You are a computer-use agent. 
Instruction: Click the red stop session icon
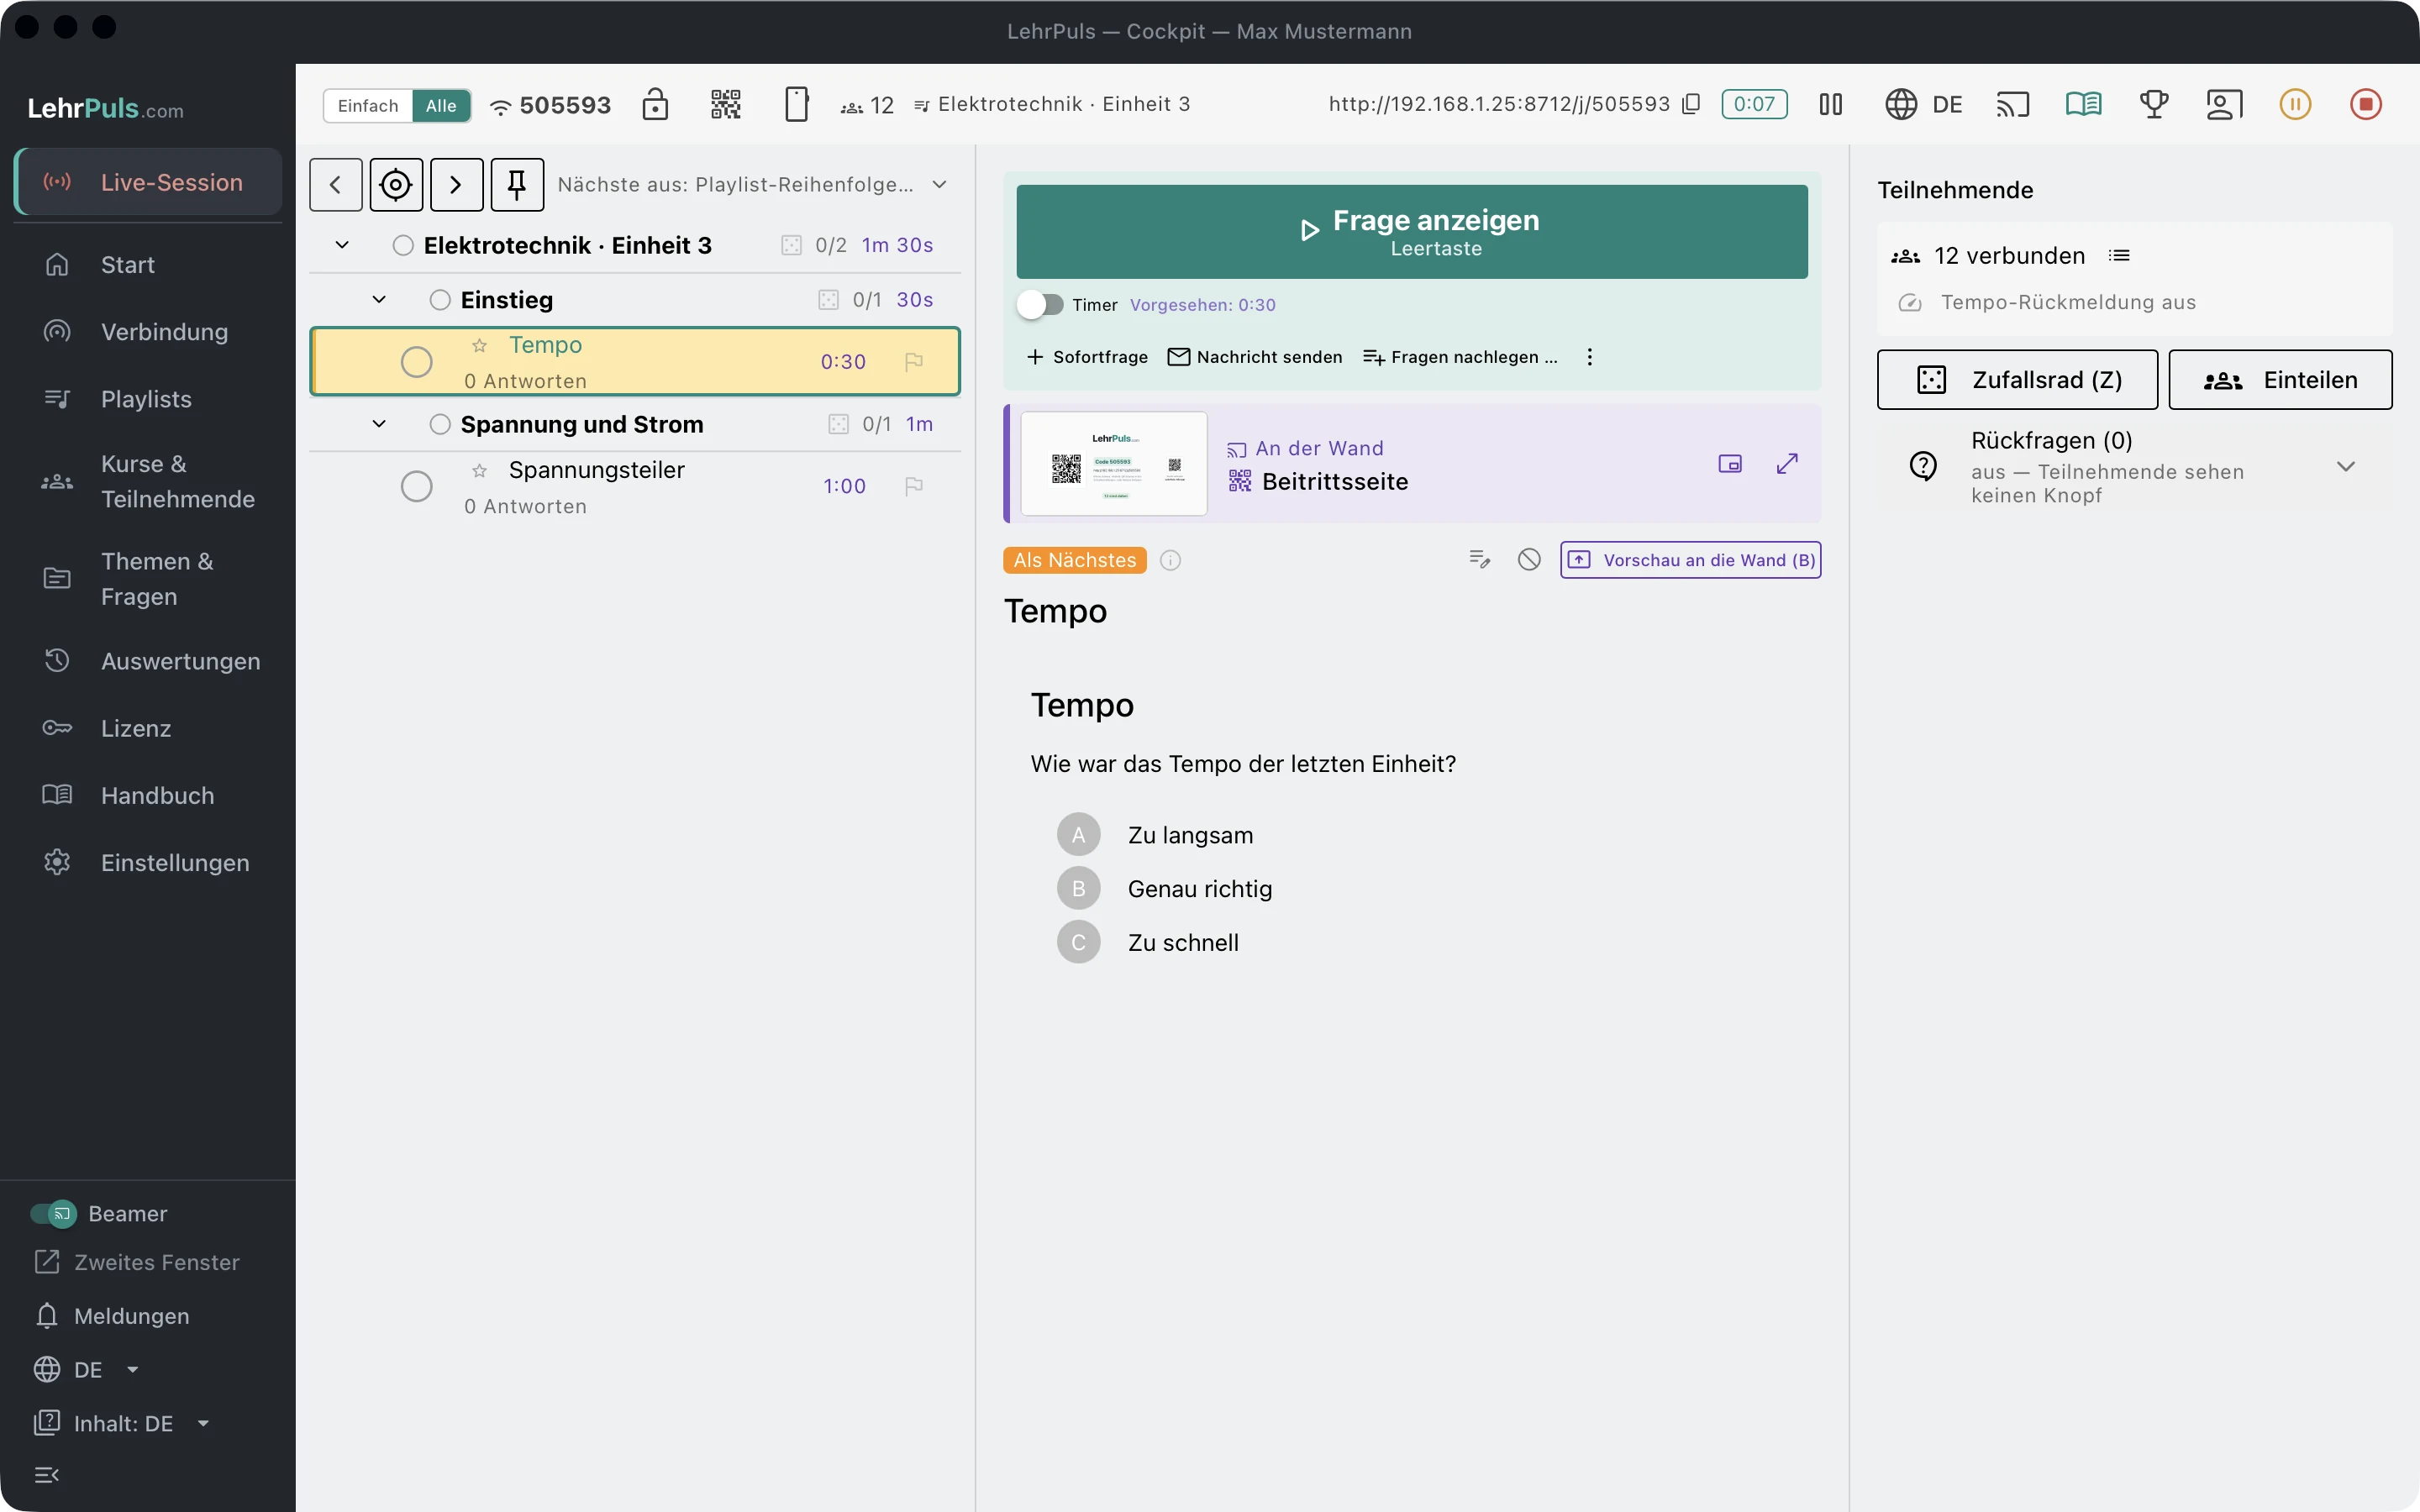tap(2365, 104)
